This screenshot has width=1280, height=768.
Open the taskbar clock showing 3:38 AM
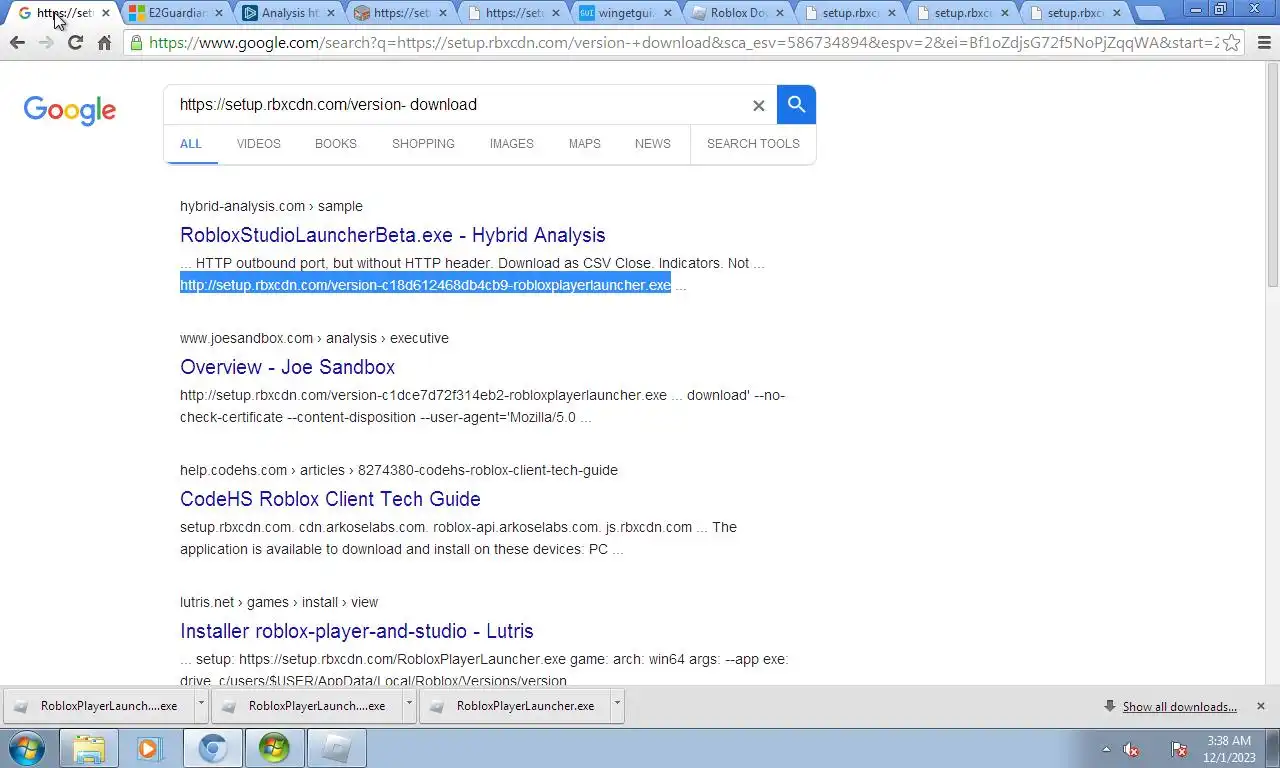click(x=1229, y=749)
